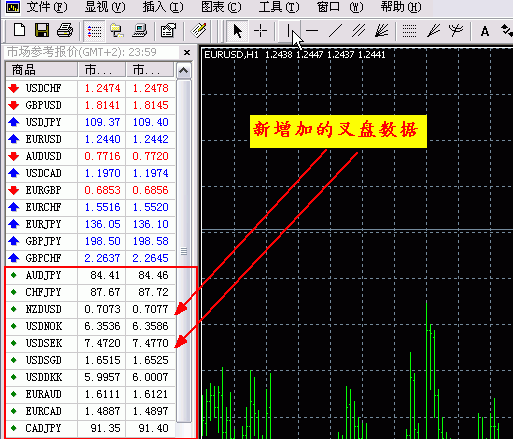Open the Terminal computer icon

[x=139, y=31]
